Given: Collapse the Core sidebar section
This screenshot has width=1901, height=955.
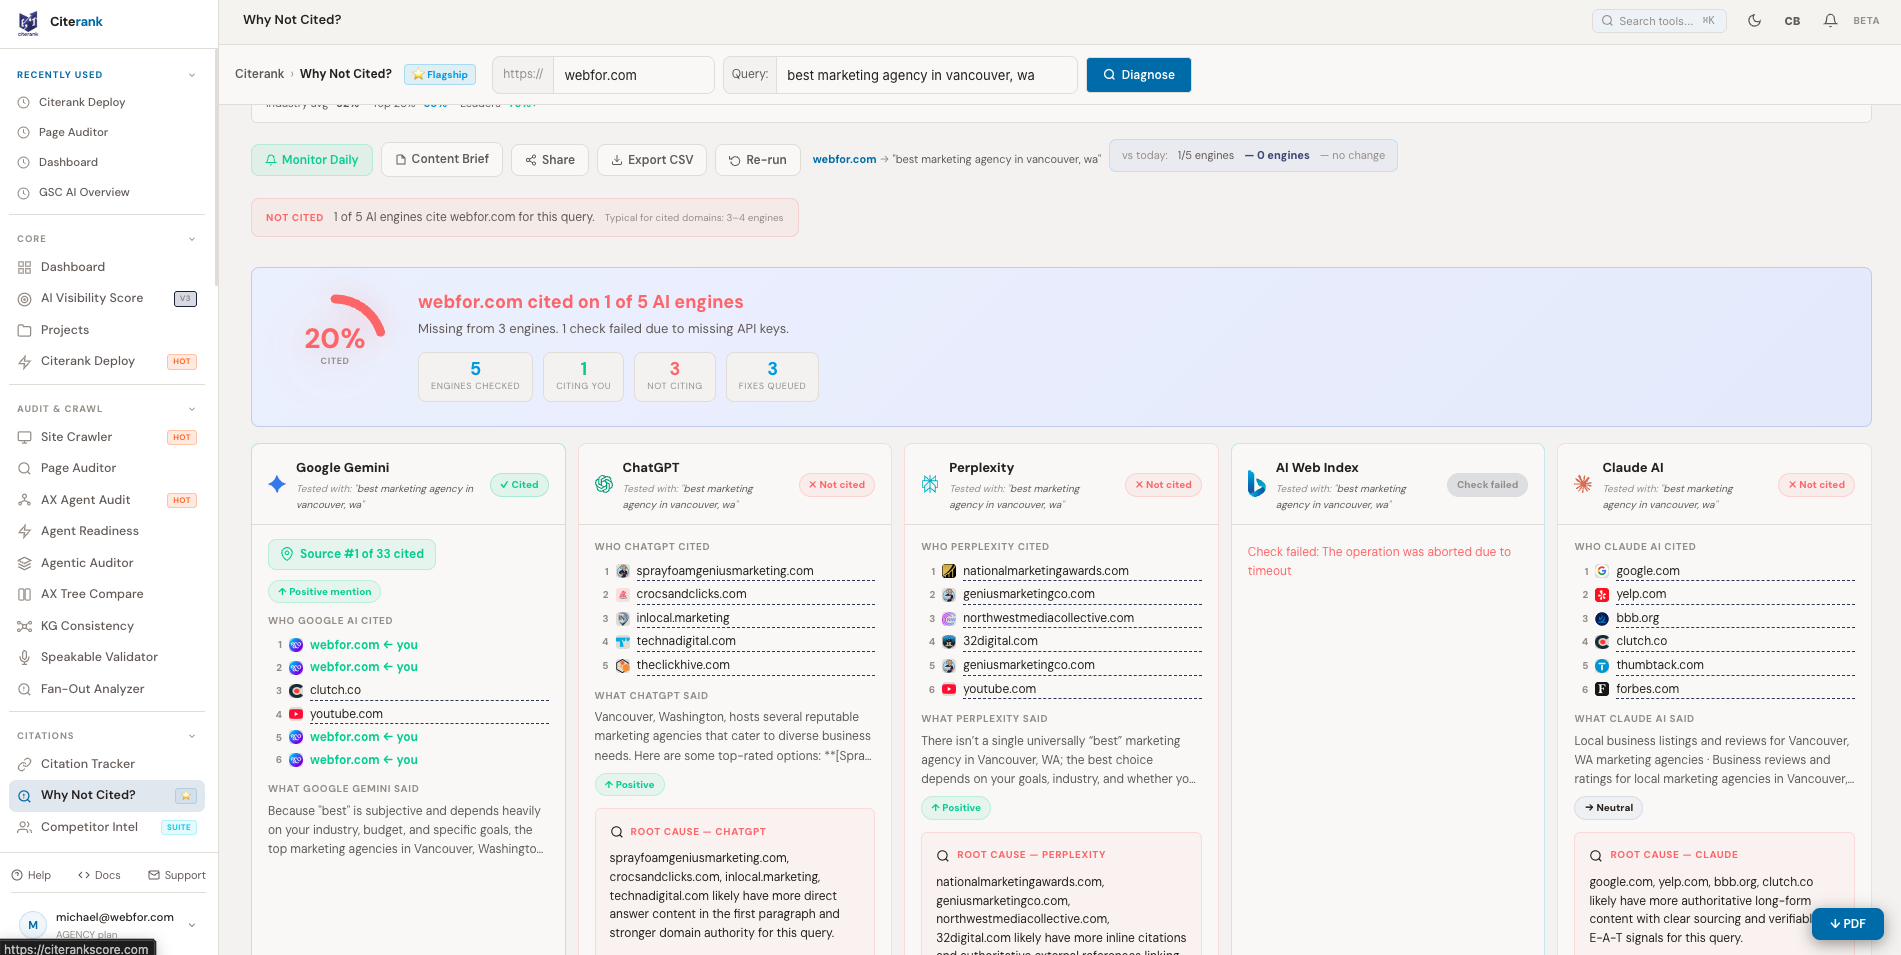Looking at the screenshot, I should 192,239.
